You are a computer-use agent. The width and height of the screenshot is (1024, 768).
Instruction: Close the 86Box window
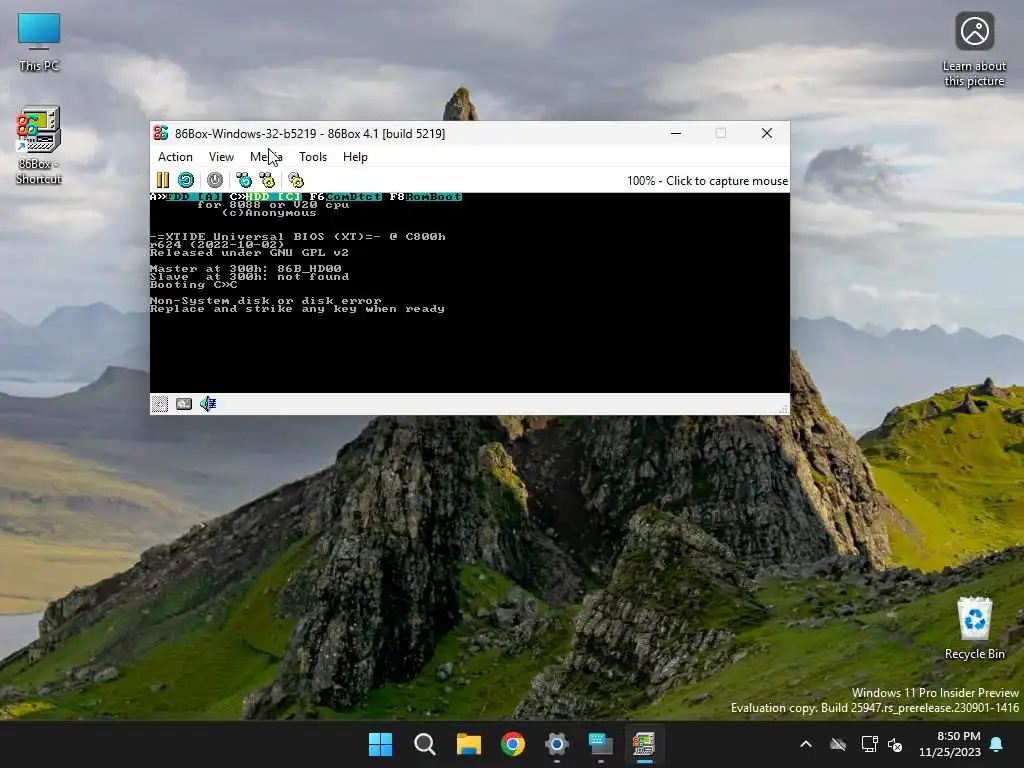767,133
